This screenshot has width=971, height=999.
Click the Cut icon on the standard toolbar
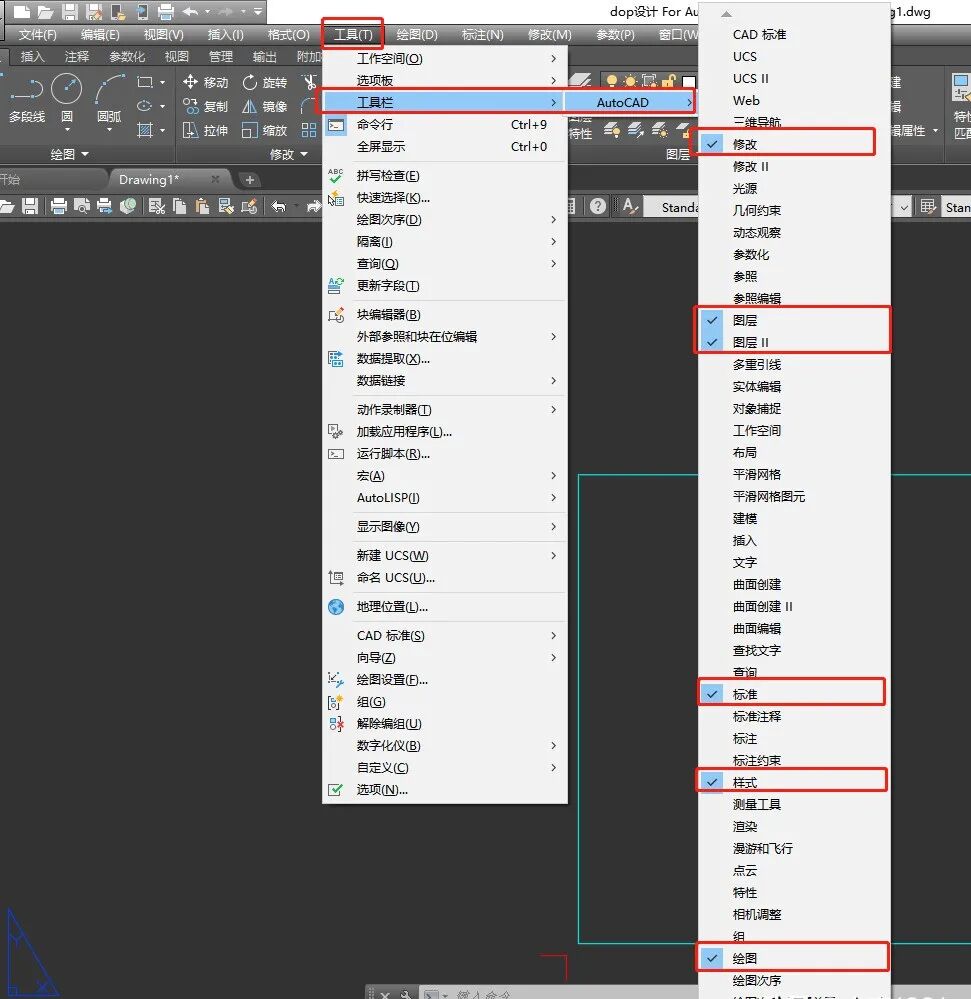tap(156, 206)
